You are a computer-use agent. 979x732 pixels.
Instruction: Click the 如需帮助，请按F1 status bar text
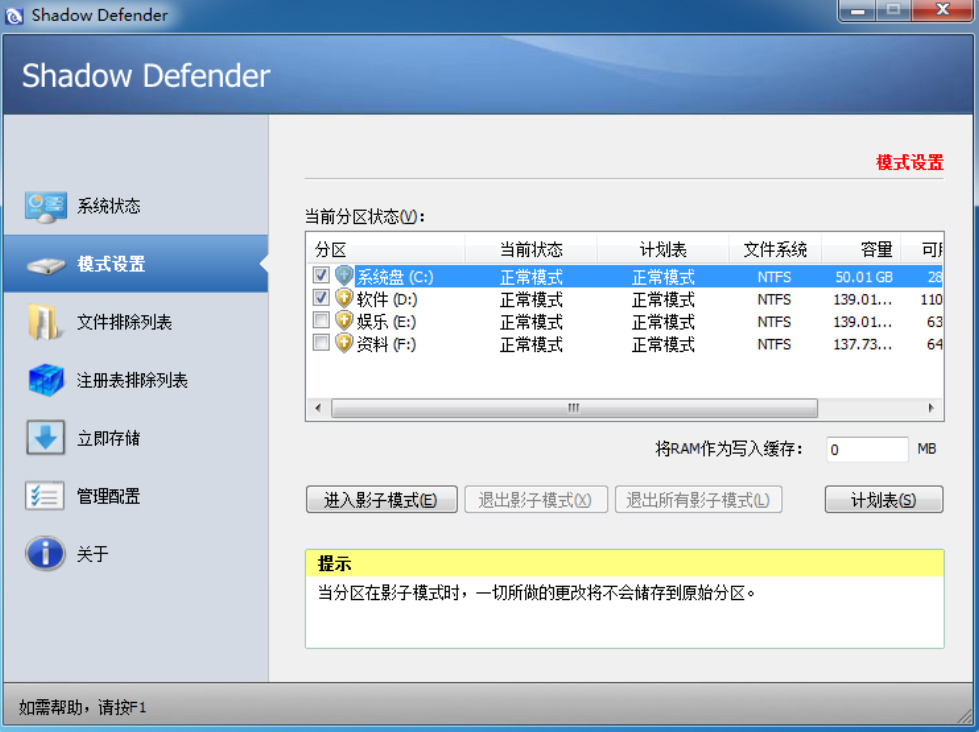click(x=82, y=707)
